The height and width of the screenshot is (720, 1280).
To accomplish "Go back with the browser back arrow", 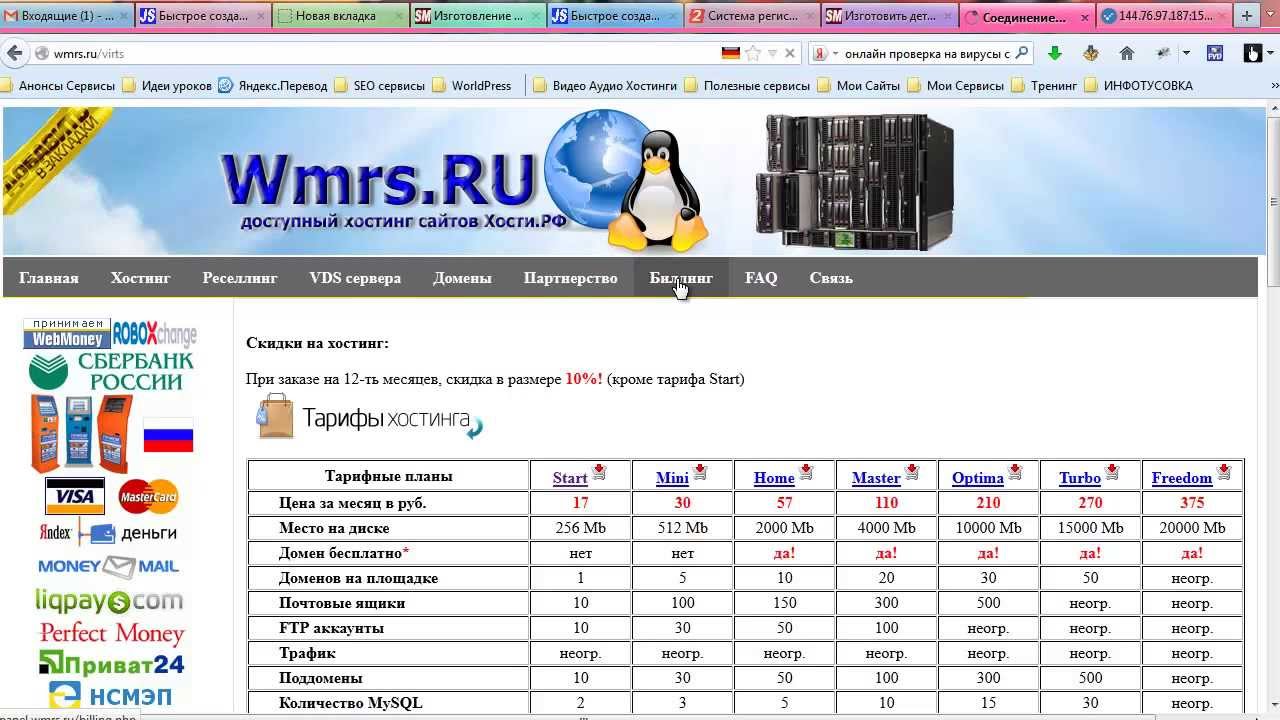I will pos(15,53).
